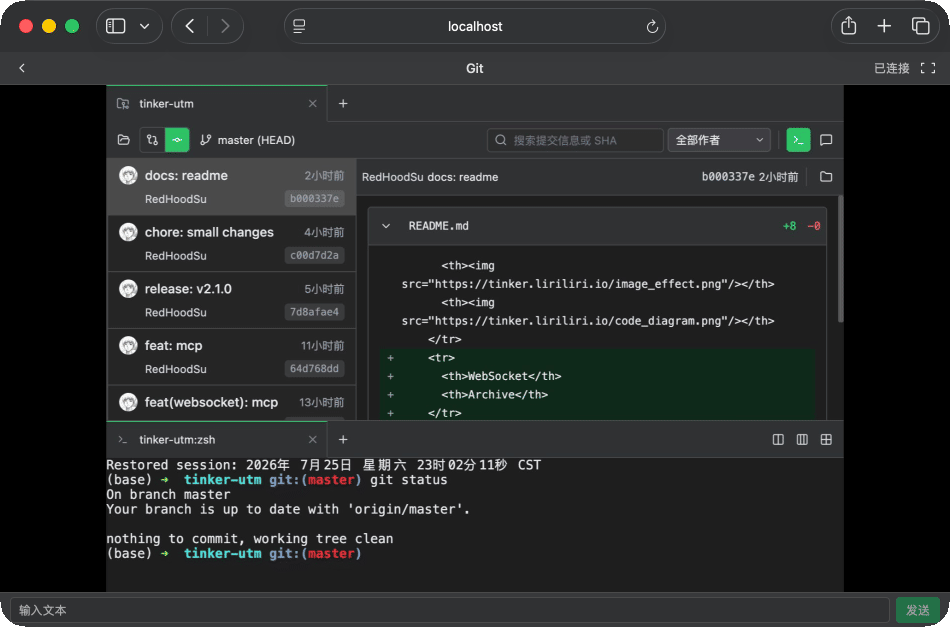Click the localhost address bar
The image size is (950, 627).
click(x=475, y=26)
